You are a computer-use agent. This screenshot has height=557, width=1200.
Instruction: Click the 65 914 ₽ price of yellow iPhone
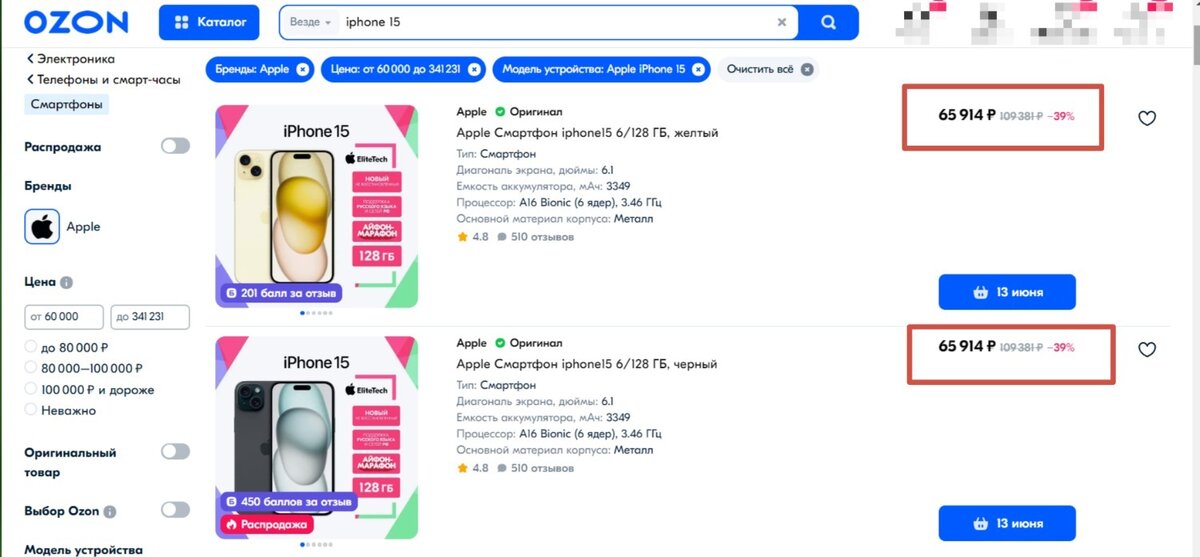coord(966,115)
